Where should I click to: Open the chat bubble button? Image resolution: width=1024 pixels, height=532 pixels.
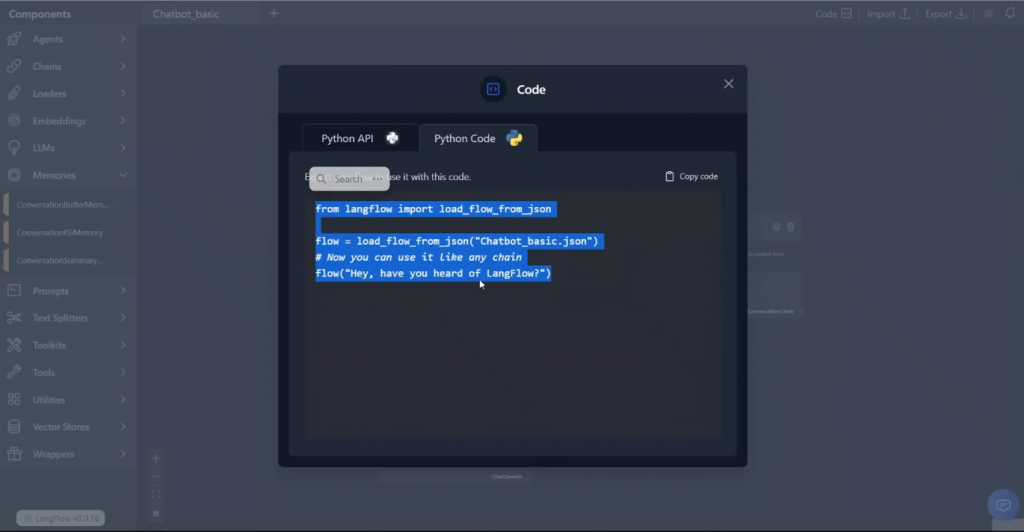coord(1003,505)
